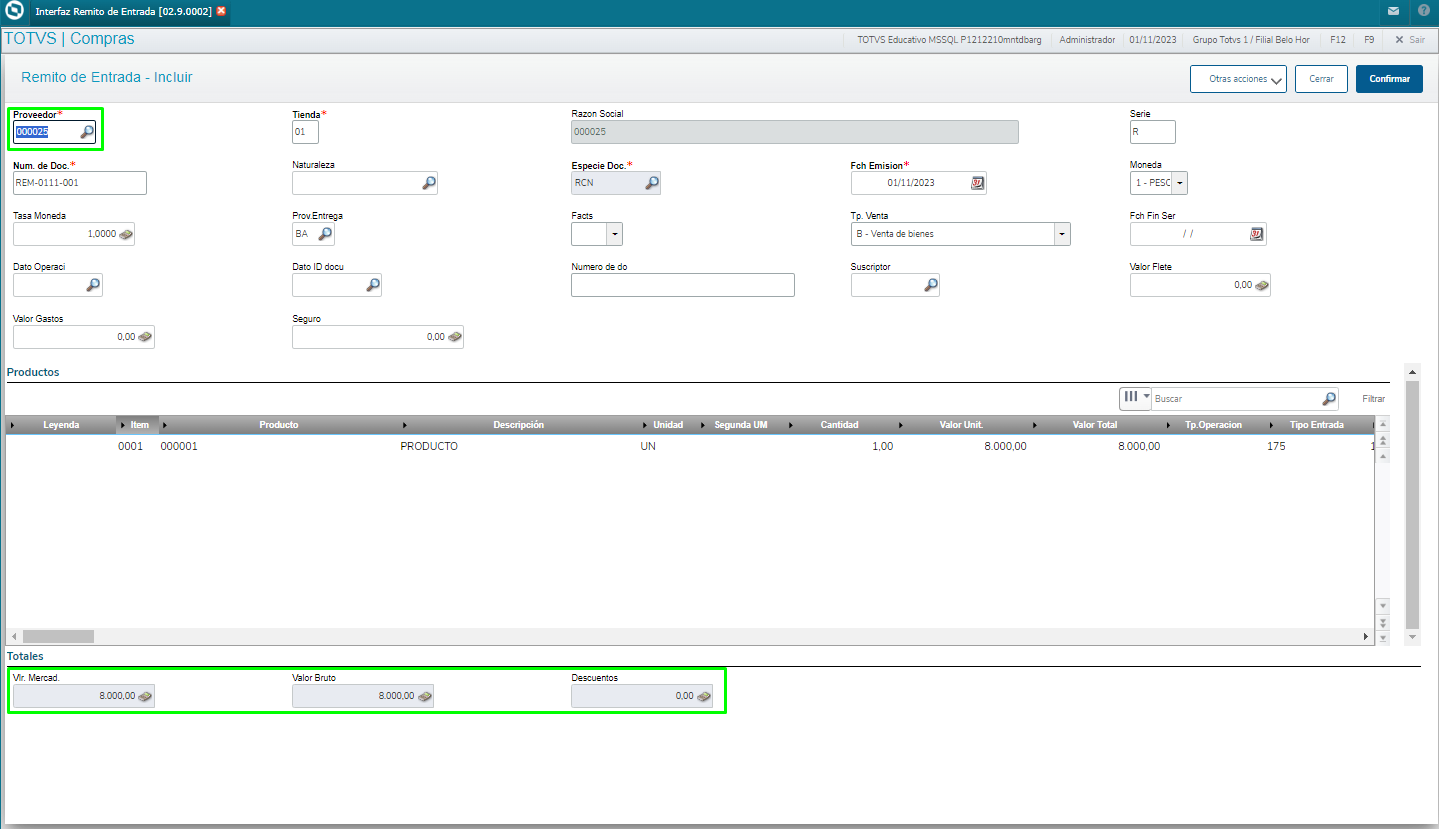Expand the Tp. Venta dropdown
Image resolution: width=1439 pixels, height=829 pixels.
click(x=1061, y=234)
